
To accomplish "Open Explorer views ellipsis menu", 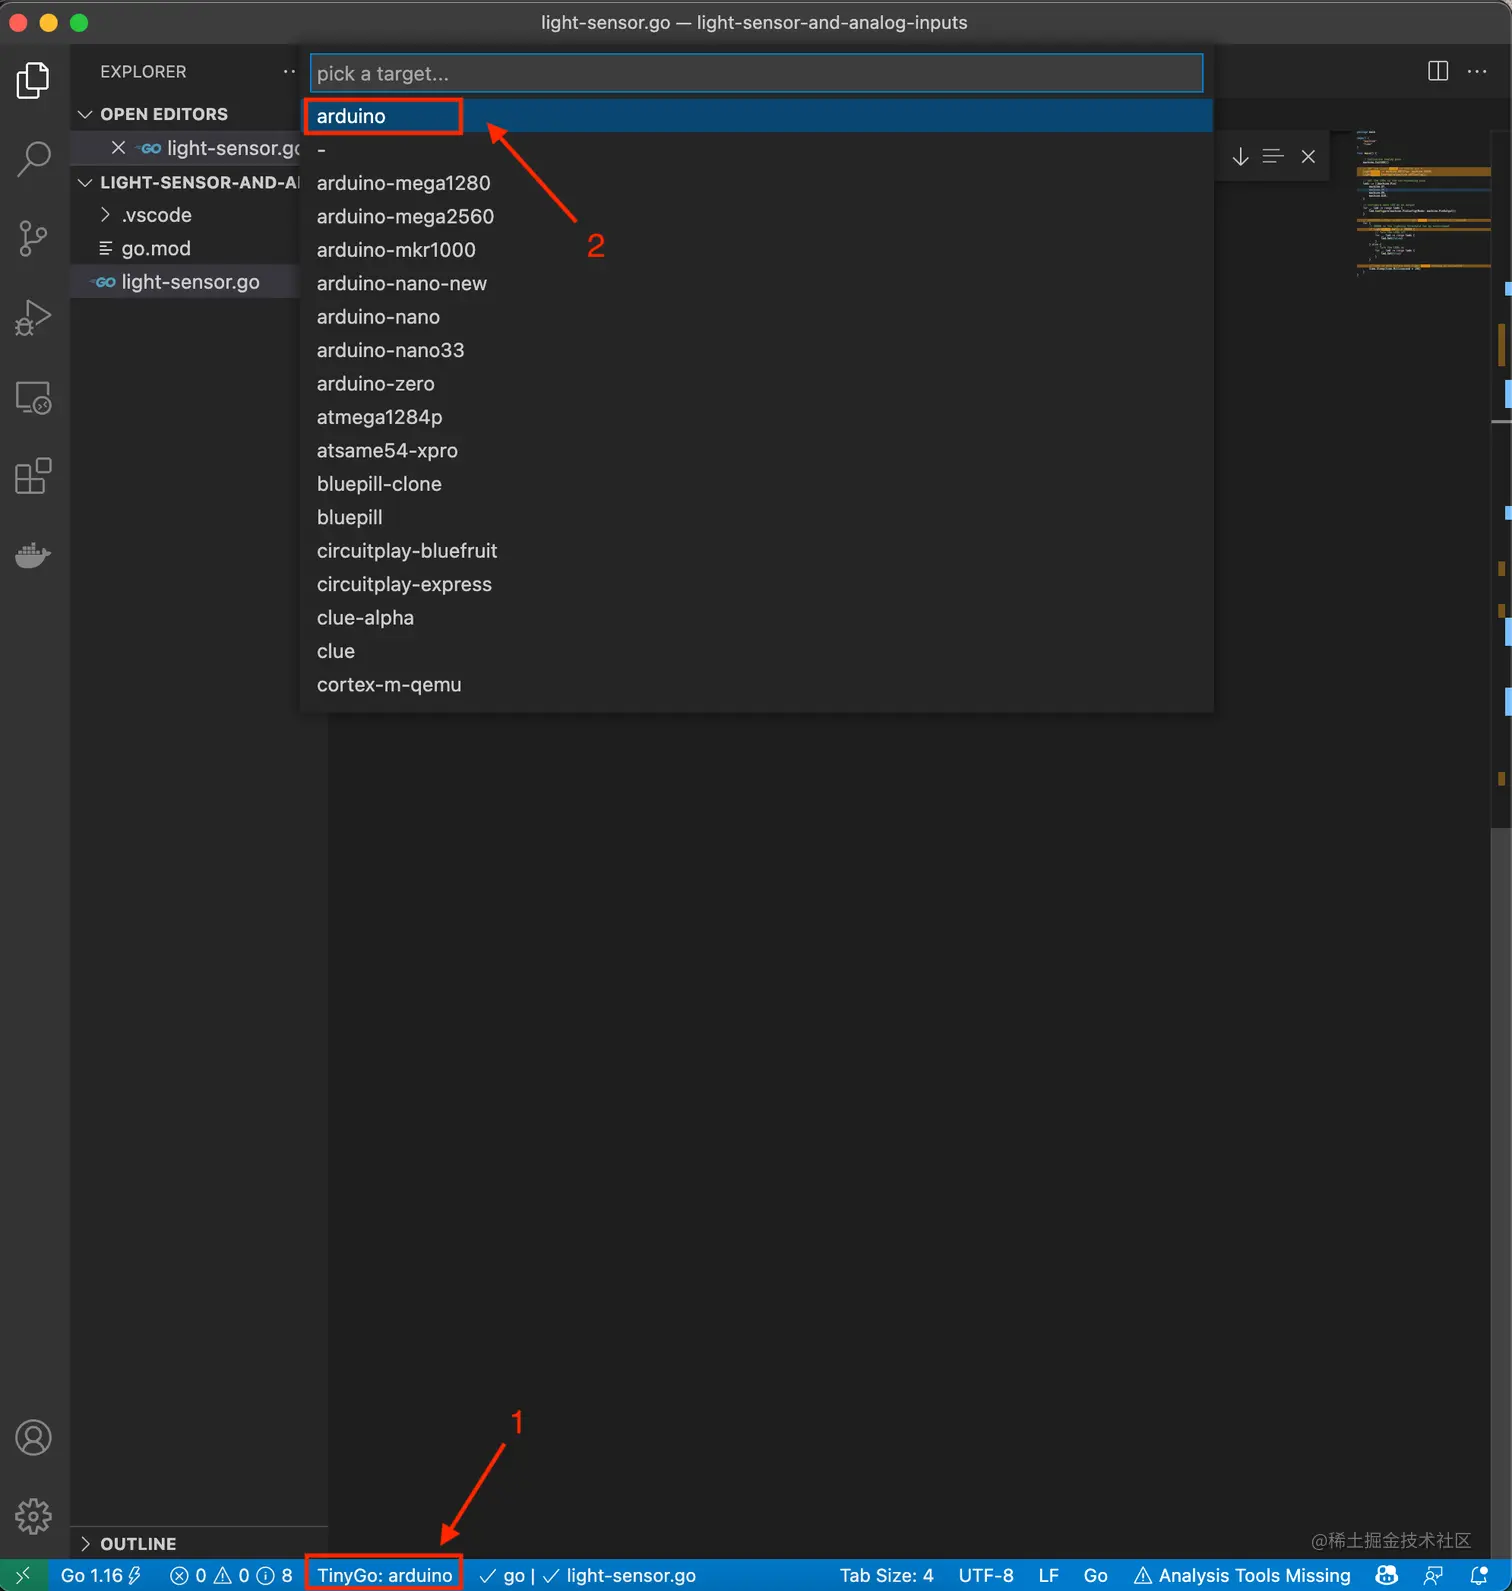I will (x=289, y=71).
